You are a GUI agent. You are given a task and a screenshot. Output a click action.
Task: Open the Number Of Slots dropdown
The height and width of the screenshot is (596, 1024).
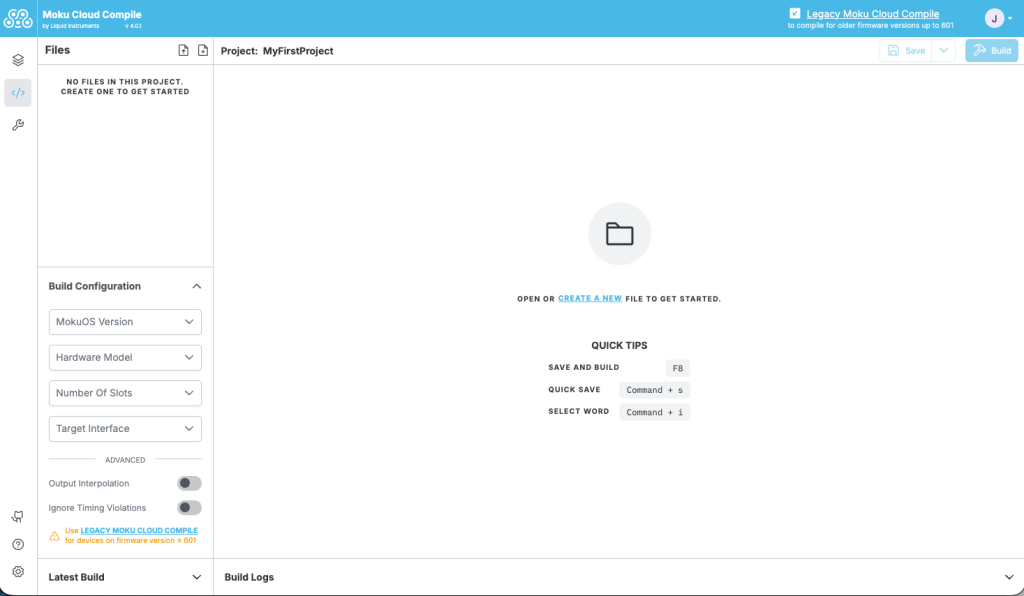(x=125, y=393)
